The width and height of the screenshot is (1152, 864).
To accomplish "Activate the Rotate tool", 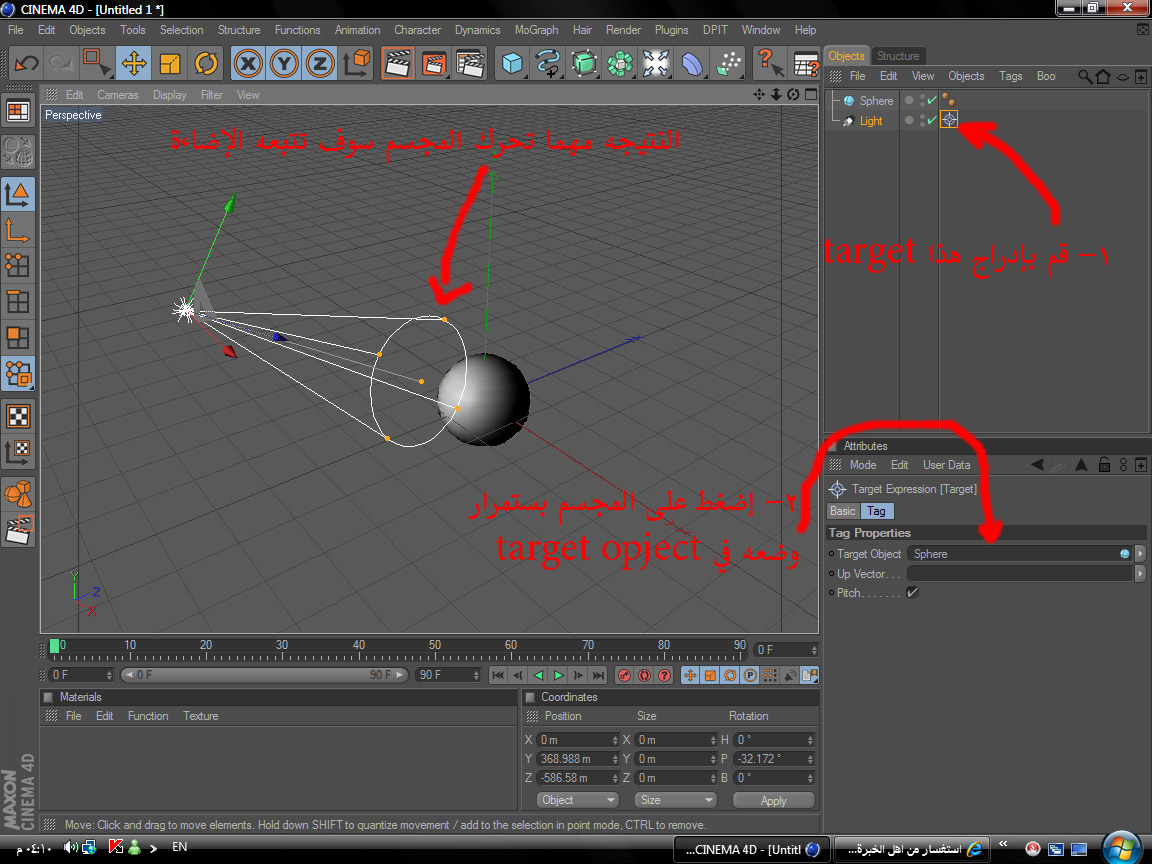I will 206,63.
